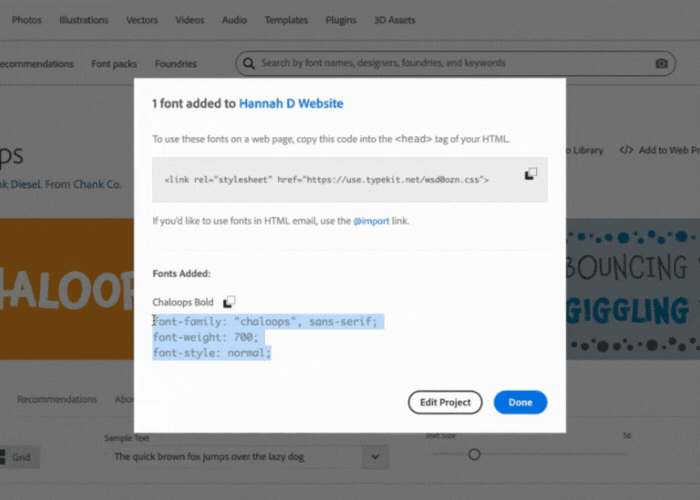Viewport: 700px width, 500px height.
Task: Select the font-weight: 700 line
Action: pos(205,337)
